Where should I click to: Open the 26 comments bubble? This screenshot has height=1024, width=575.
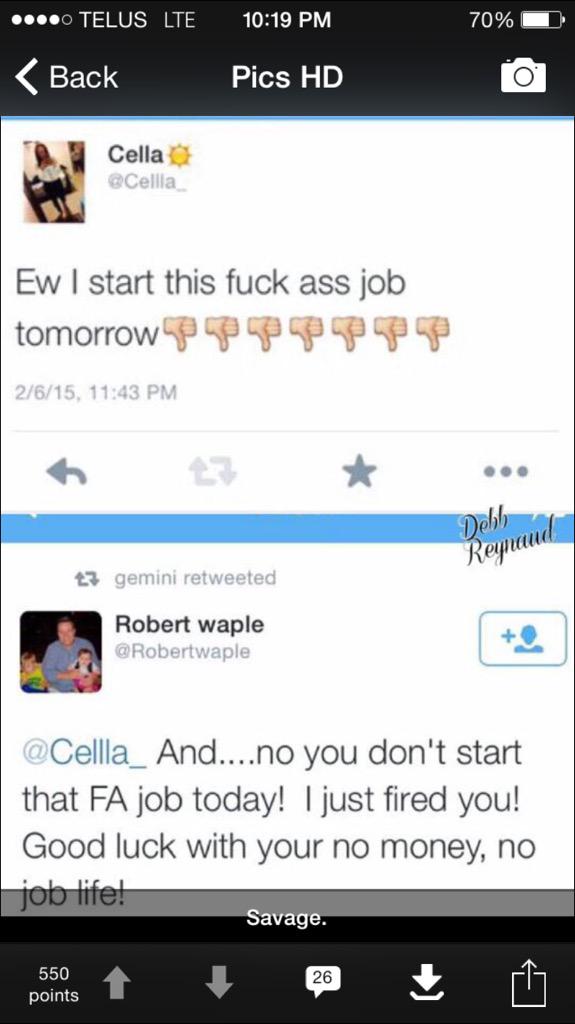pos(322,982)
